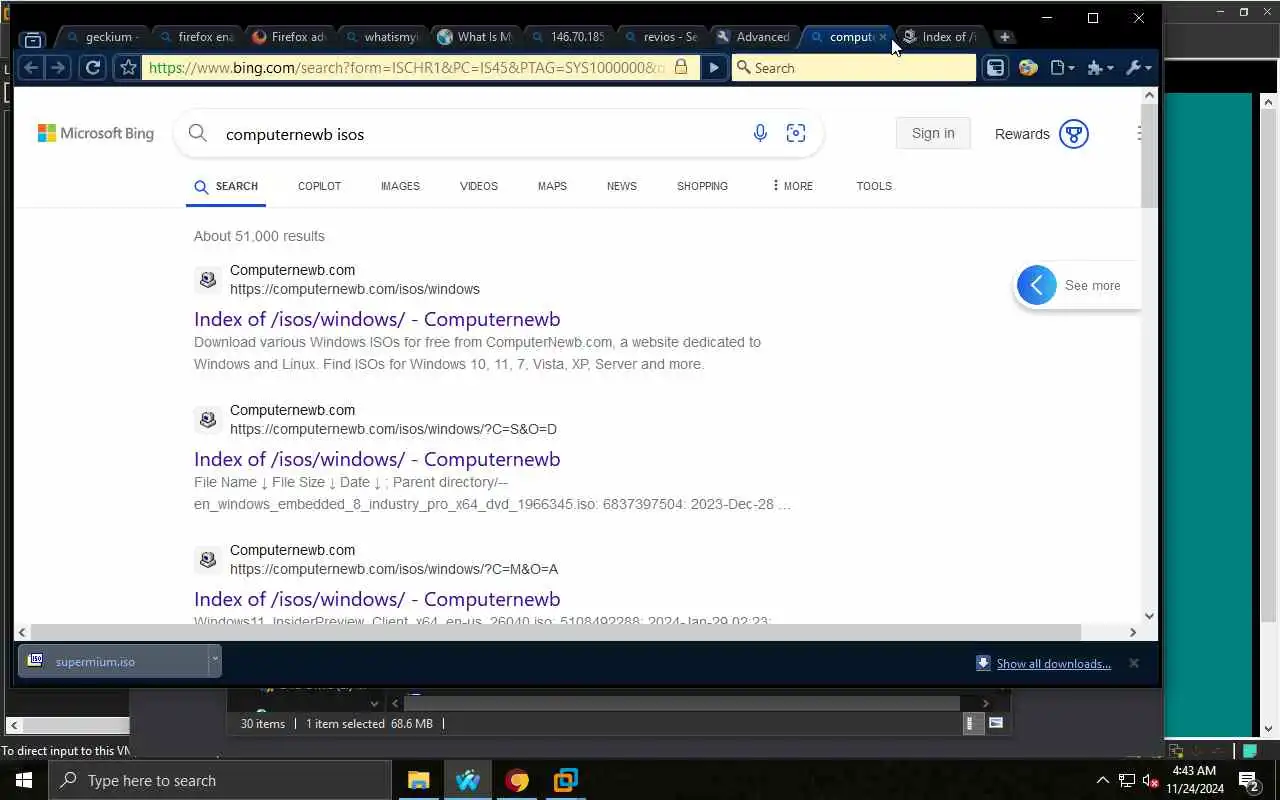
Task: Open the sidebar panel icon in the toolbar
Action: pyautogui.click(x=996, y=67)
